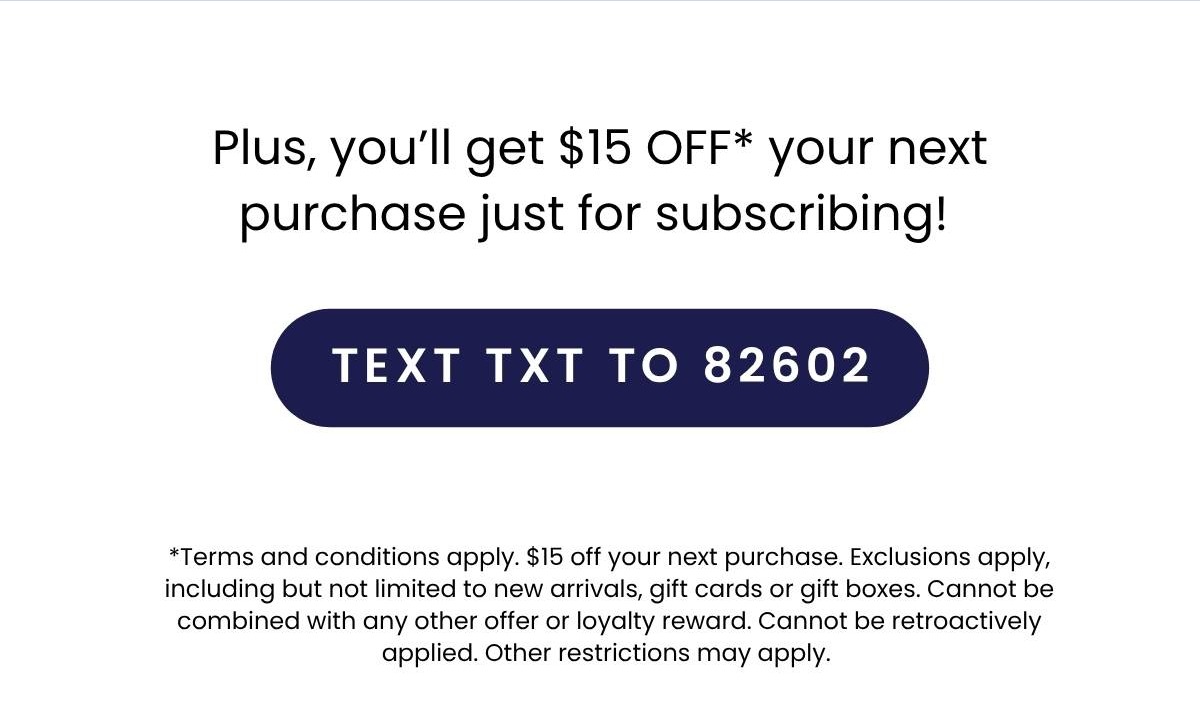This screenshot has width=1200, height=703.
Task: Click the number "82602" on the navy button
Action: [x=787, y=366]
